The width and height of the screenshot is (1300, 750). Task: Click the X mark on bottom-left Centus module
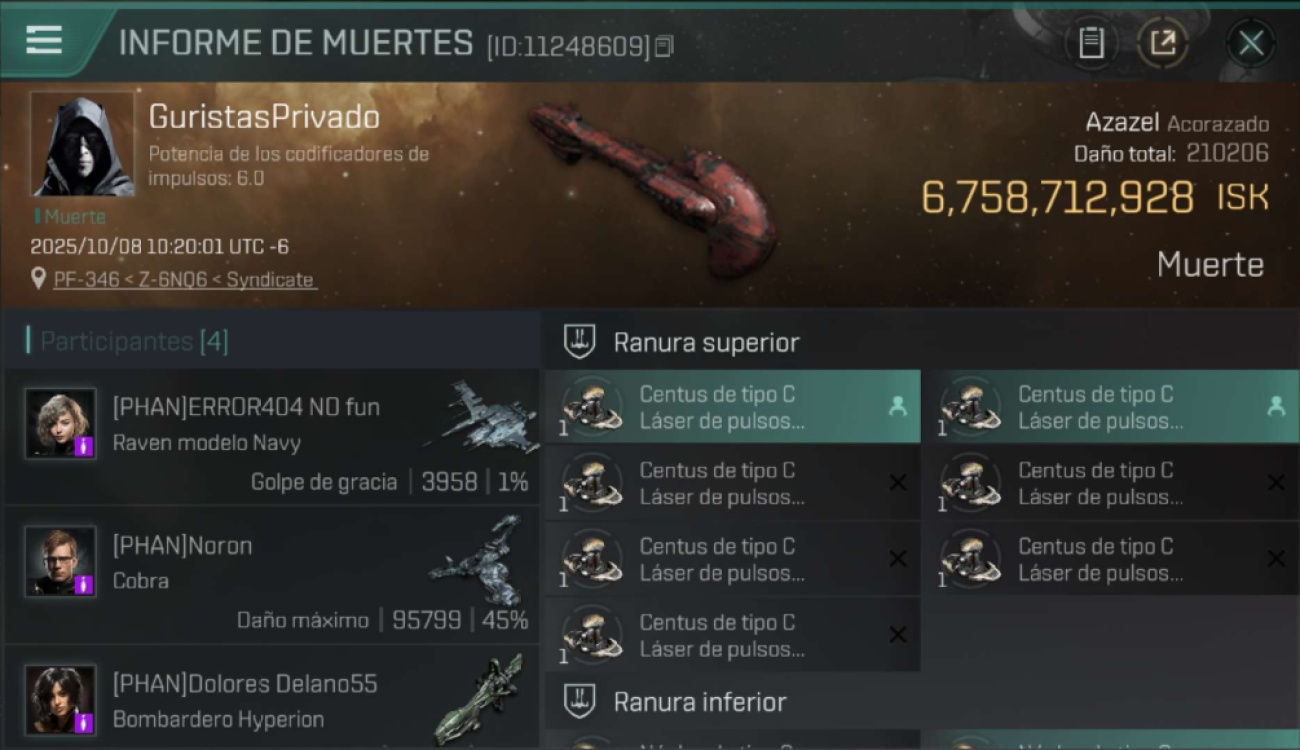click(x=898, y=635)
